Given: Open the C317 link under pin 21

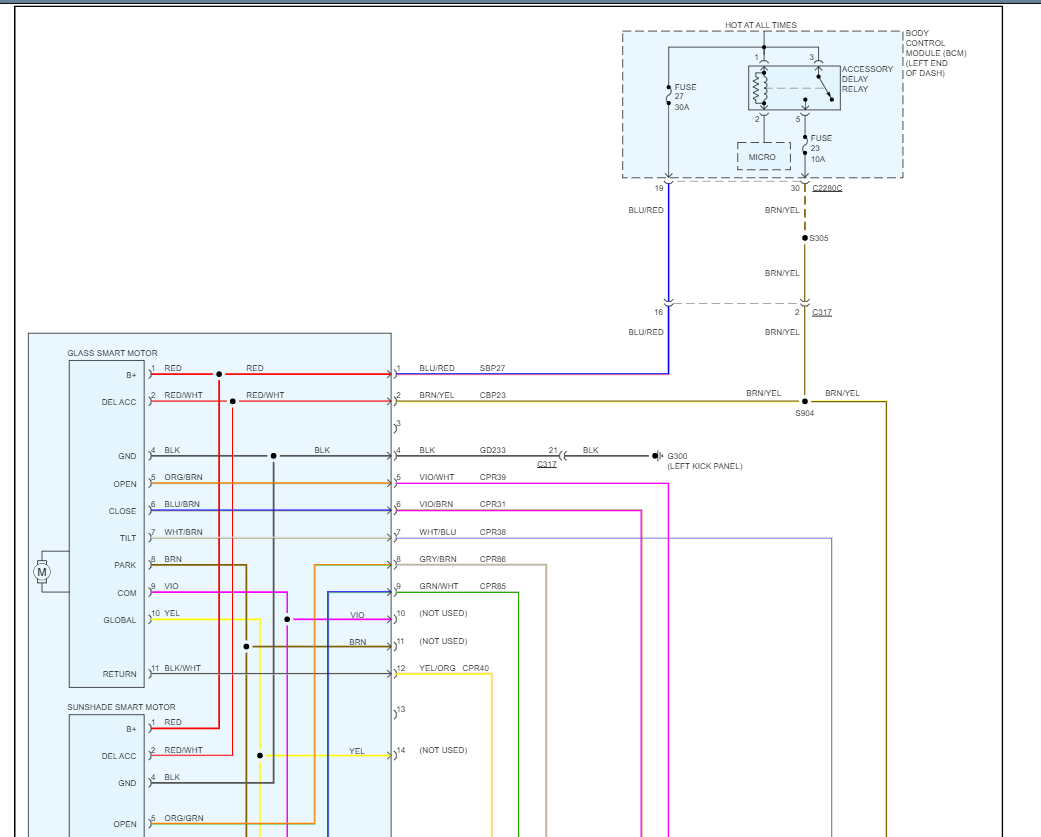Looking at the screenshot, I should coord(547,464).
